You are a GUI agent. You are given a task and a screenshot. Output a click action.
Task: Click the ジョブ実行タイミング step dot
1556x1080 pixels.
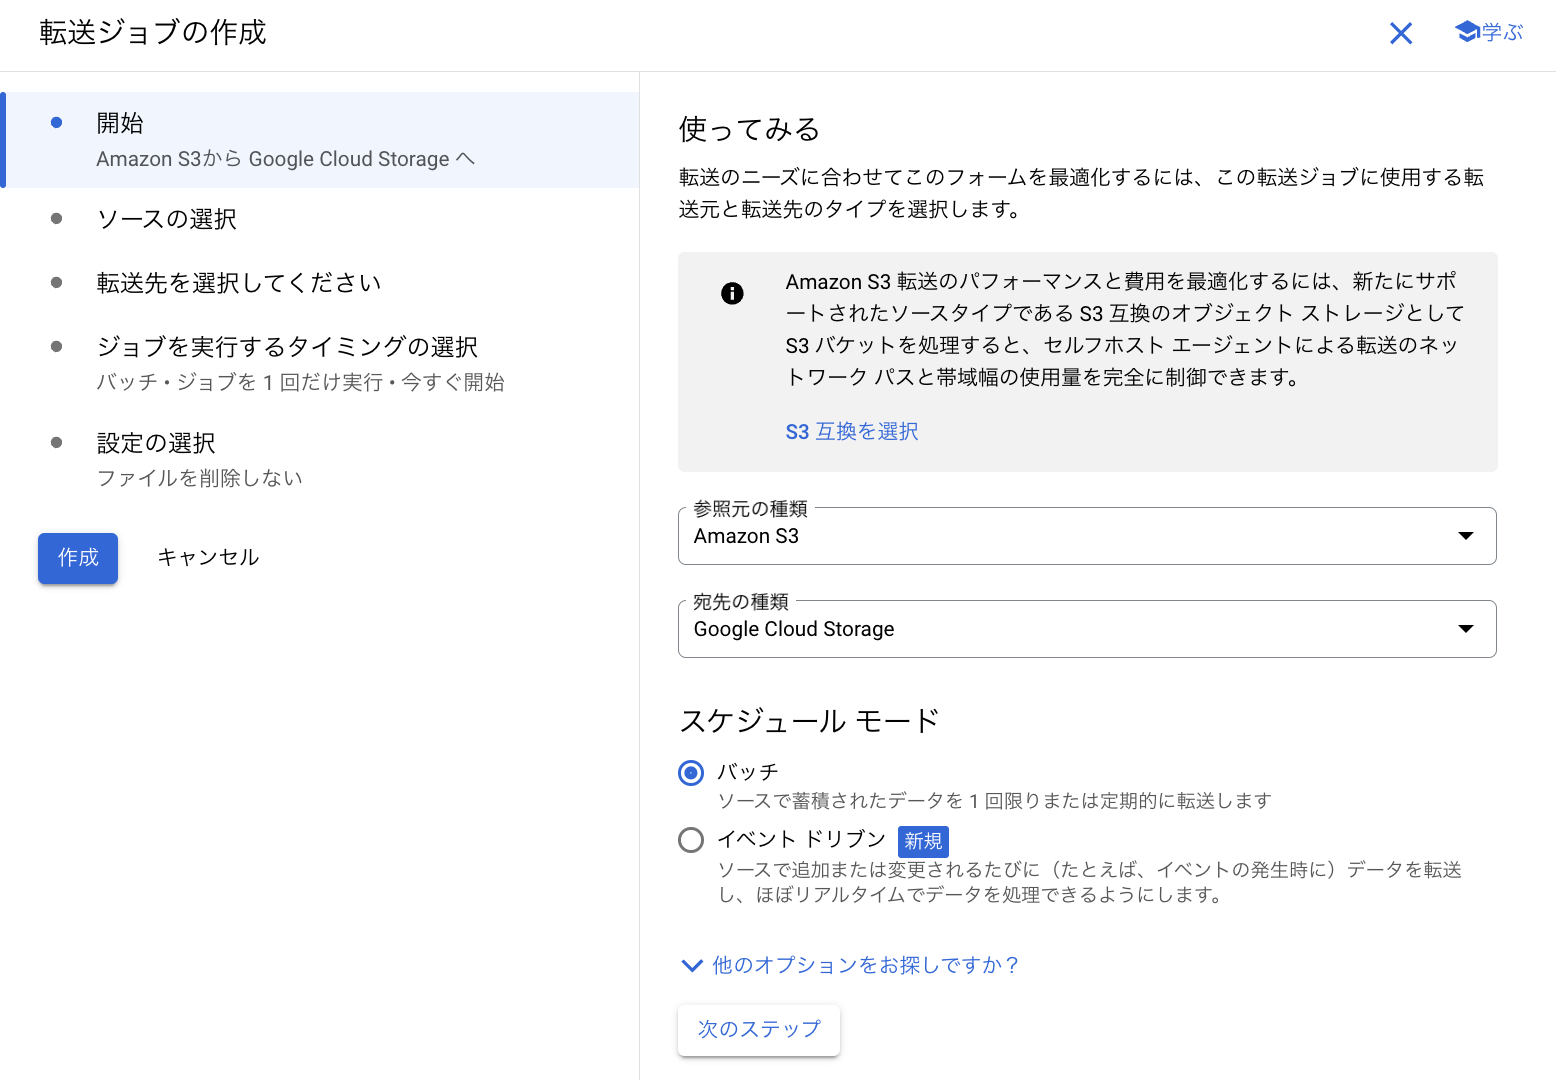tap(57, 346)
